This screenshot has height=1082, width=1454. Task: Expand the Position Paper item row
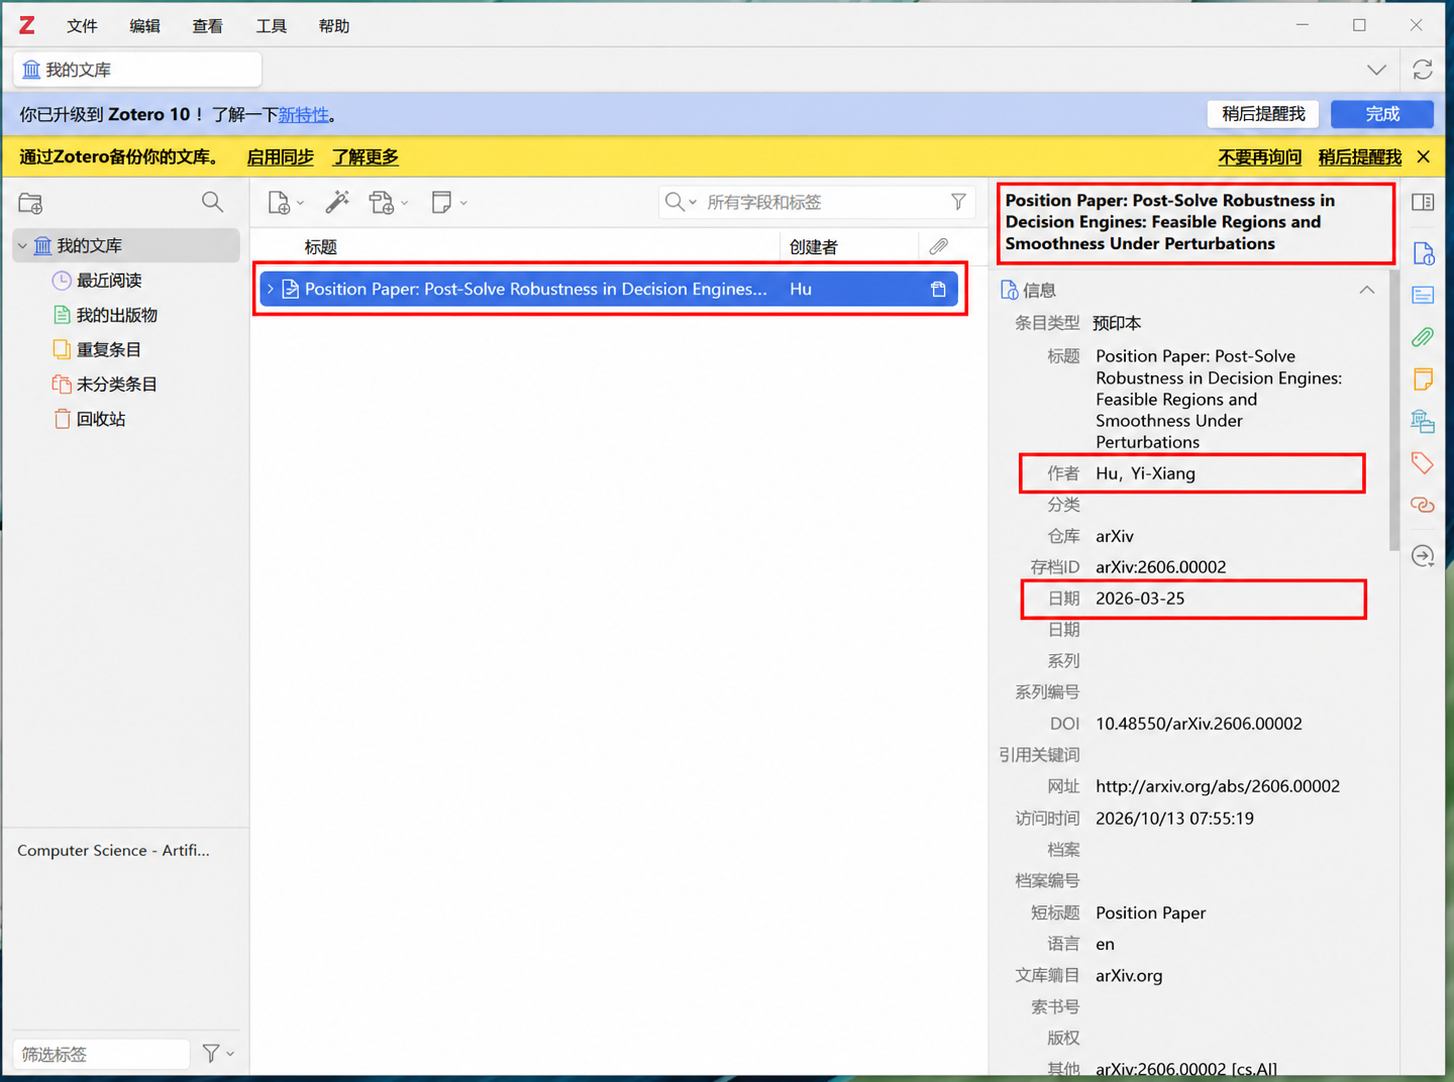point(270,289)
